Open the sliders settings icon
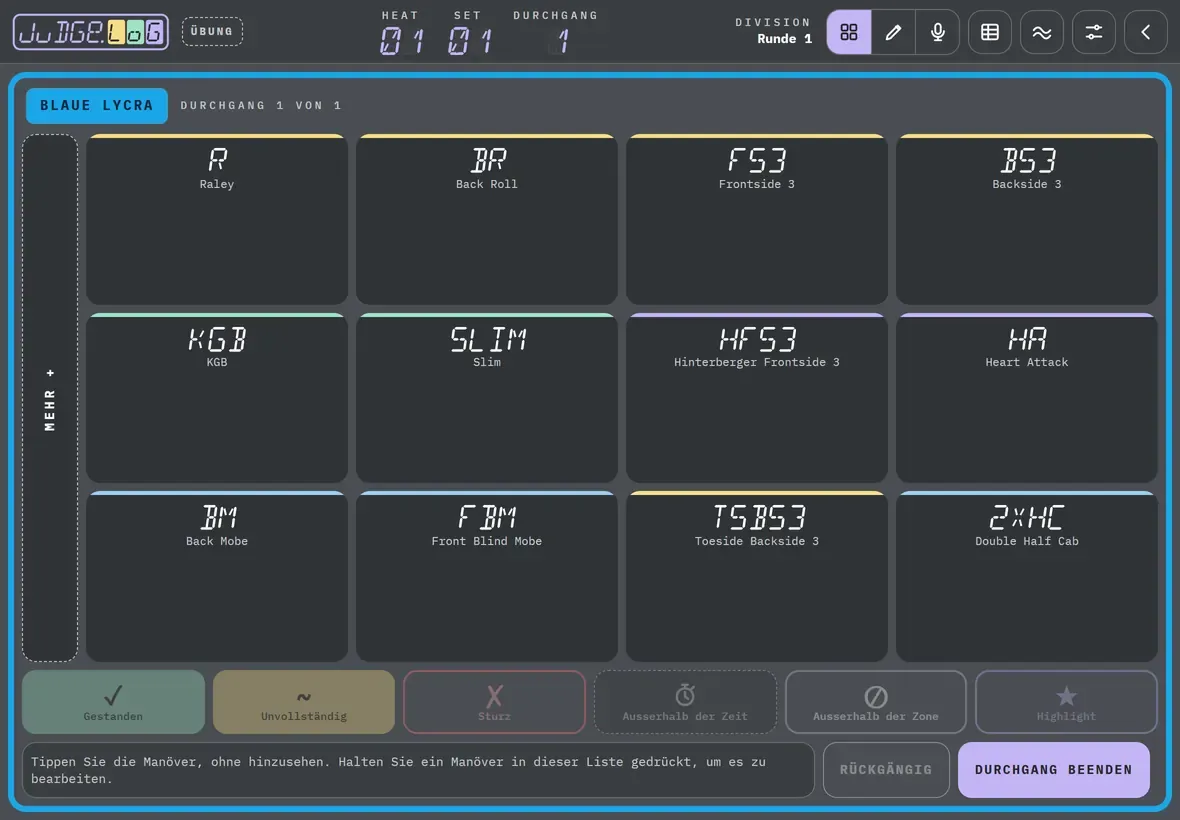This screenshot has width=1180, height=820. click(x=1093, y=32)
